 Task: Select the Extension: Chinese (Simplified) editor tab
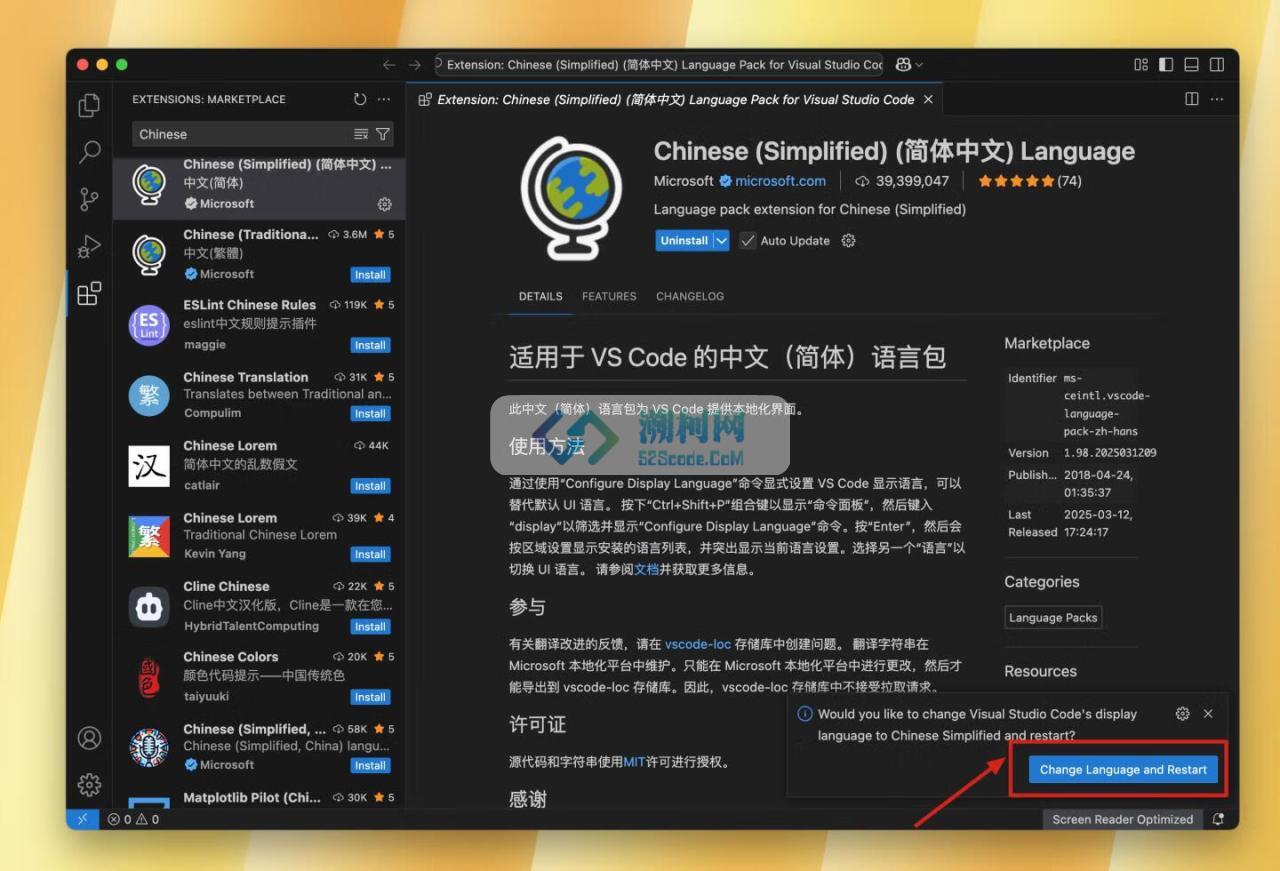pyautogui.click(x=676, y=99)
